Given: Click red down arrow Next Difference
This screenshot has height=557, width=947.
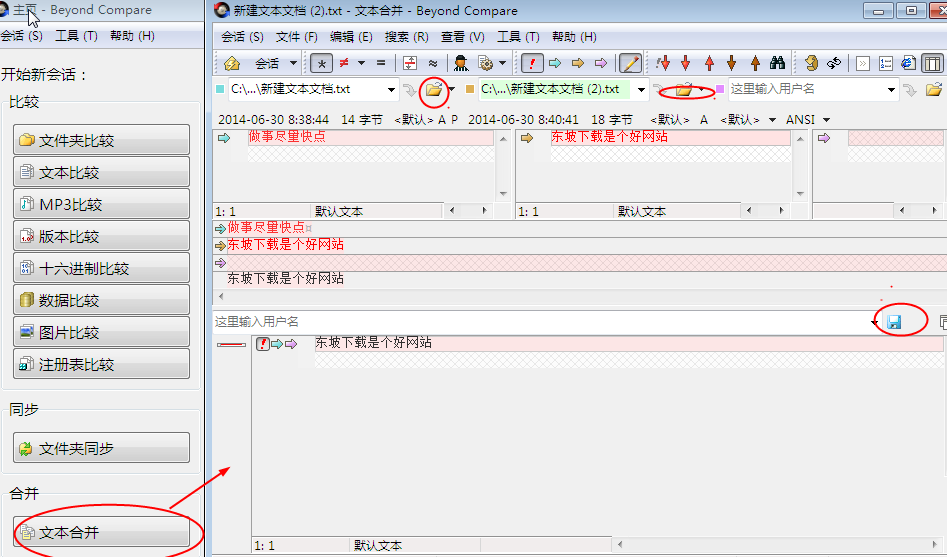Looking at the screenshot, I should [x=685, y=63].
